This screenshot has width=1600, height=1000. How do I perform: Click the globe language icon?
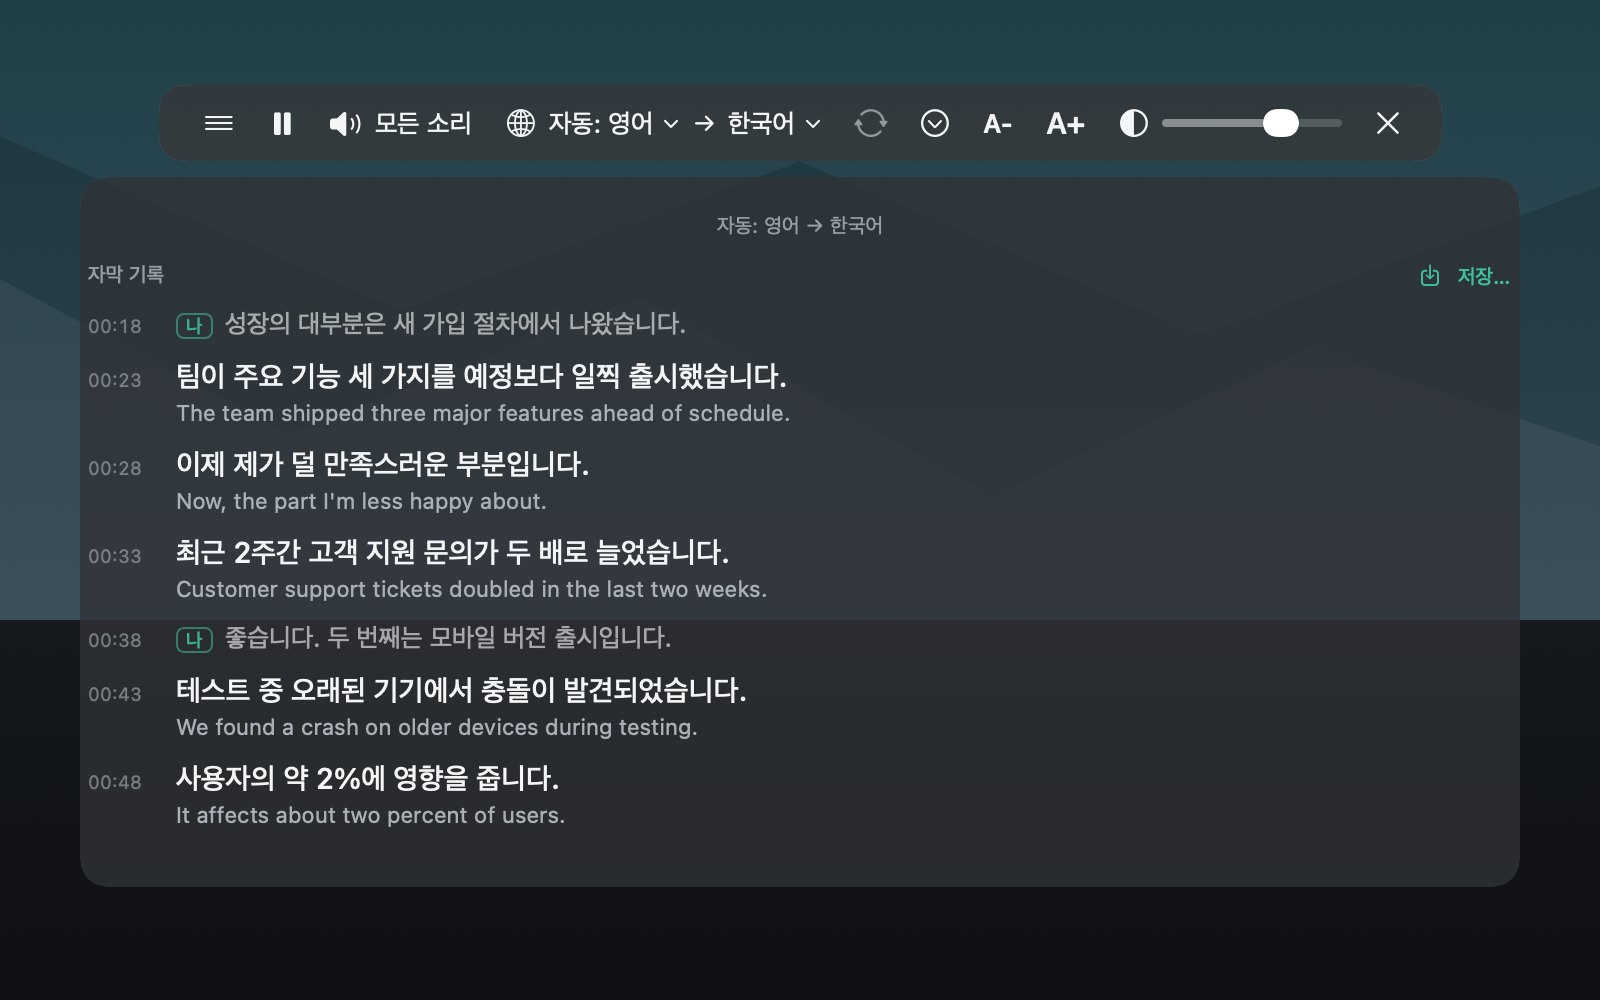521,123
